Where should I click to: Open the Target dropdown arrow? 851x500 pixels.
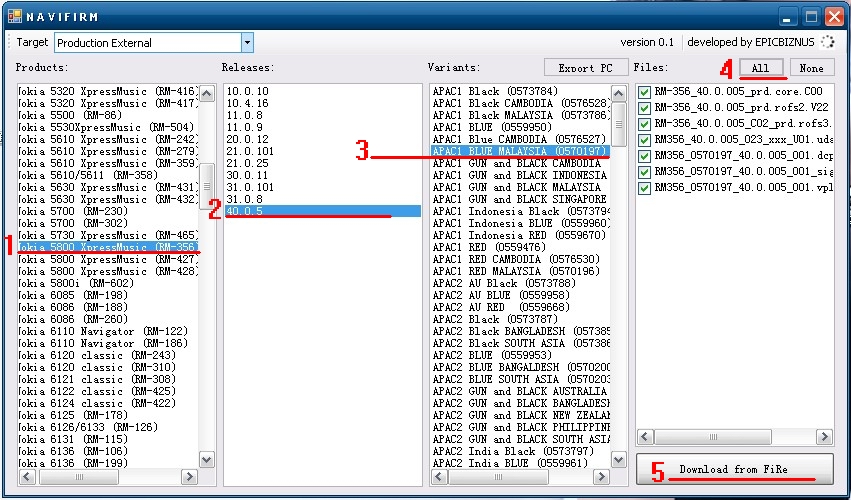tap(247, 42)
